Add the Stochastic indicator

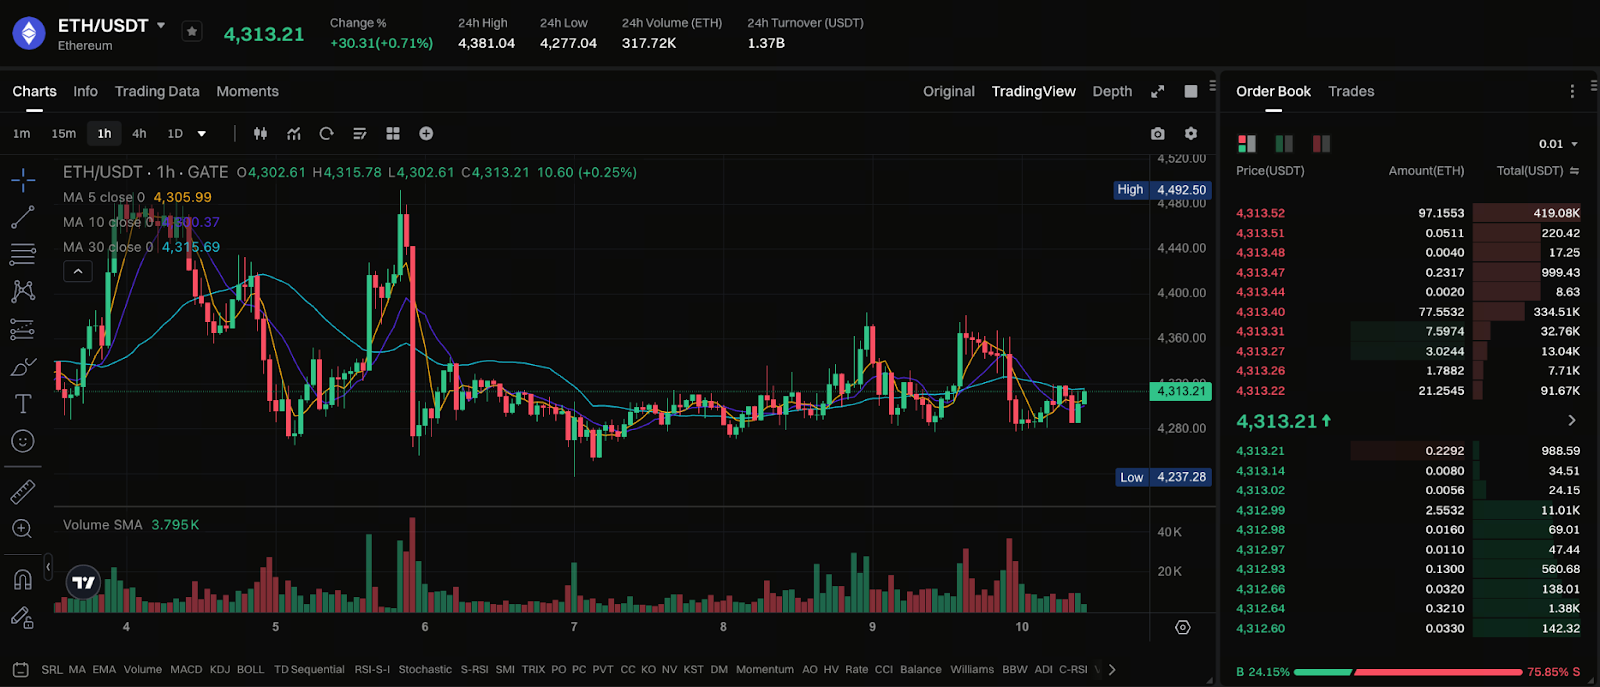425,669
